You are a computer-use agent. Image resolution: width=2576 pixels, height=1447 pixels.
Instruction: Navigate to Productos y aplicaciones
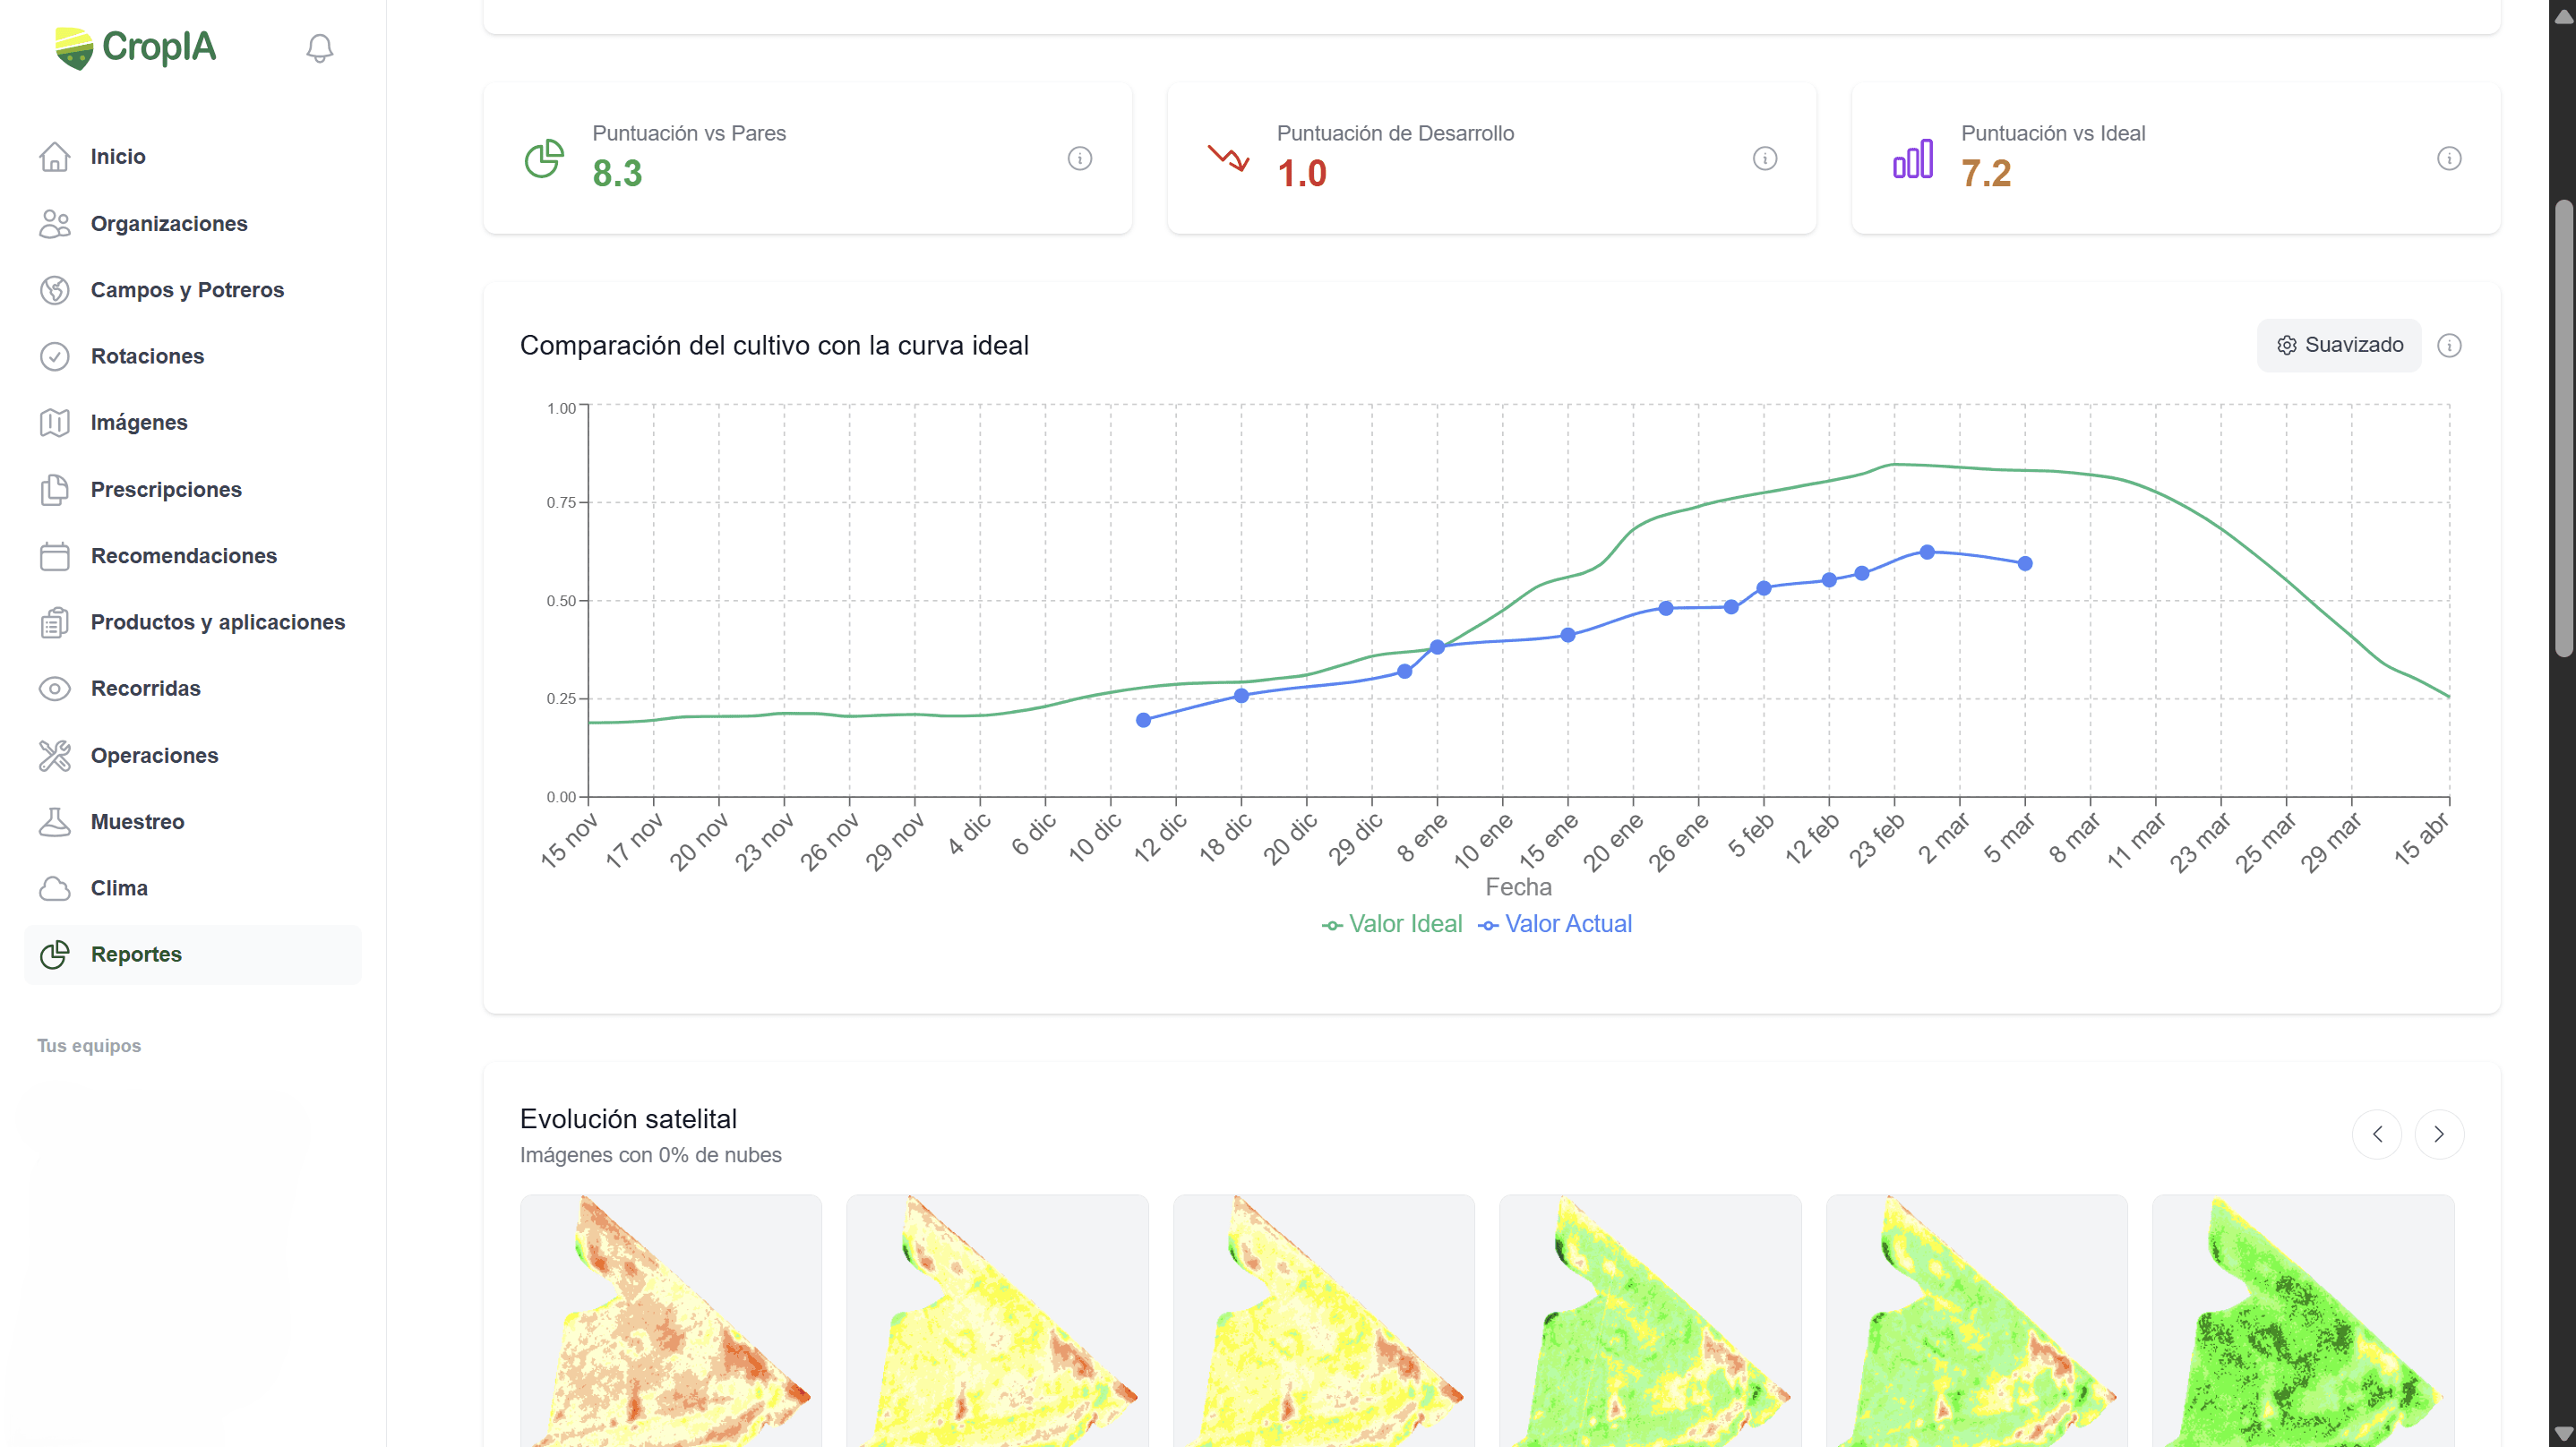(x=217, y=622)
